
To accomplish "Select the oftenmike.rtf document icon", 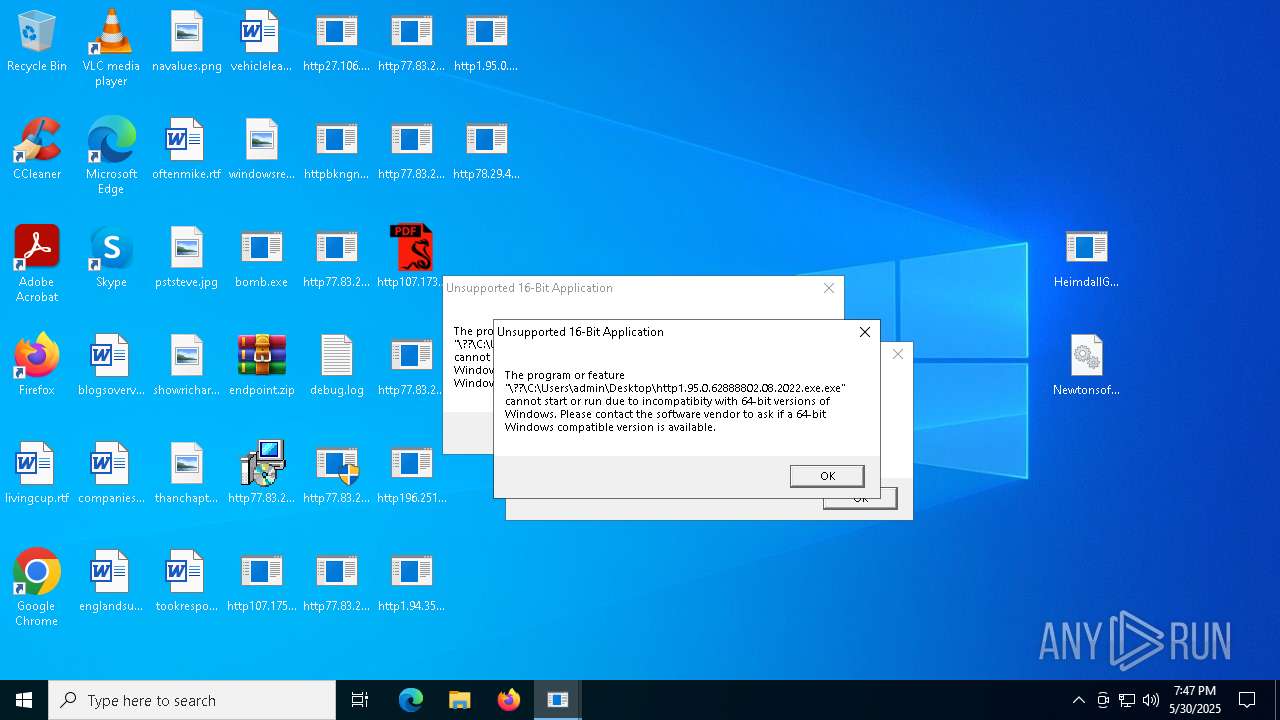I will coord(187,150).
